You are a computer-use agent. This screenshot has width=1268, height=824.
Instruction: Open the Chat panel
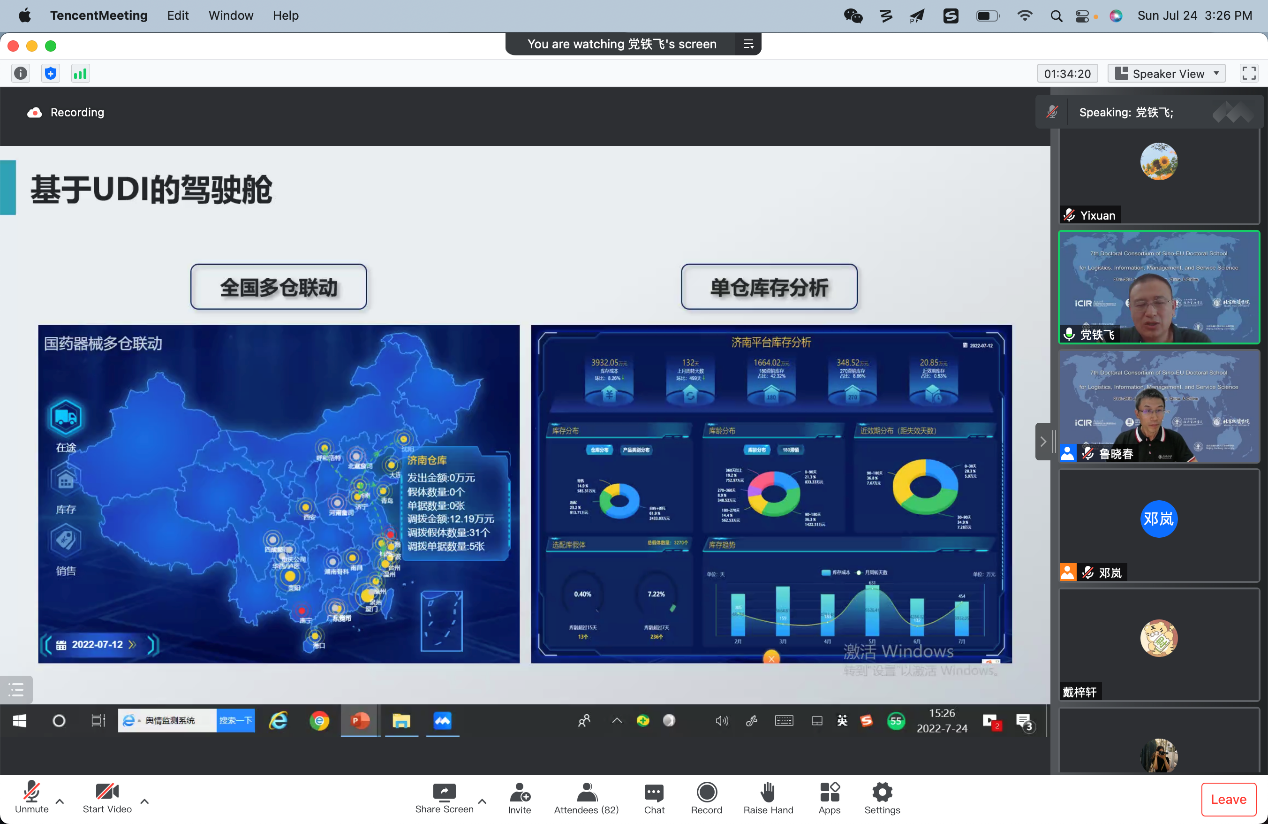654,797
